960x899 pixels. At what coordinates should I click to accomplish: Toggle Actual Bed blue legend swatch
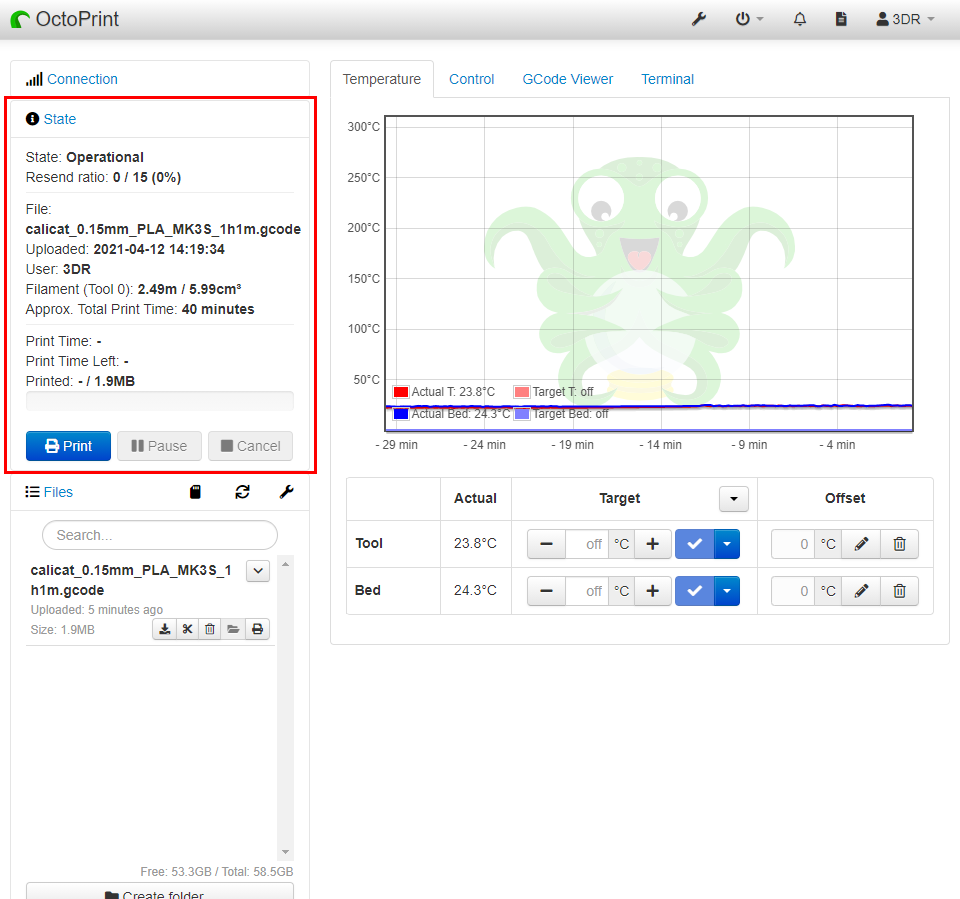[x=401, y=414]
